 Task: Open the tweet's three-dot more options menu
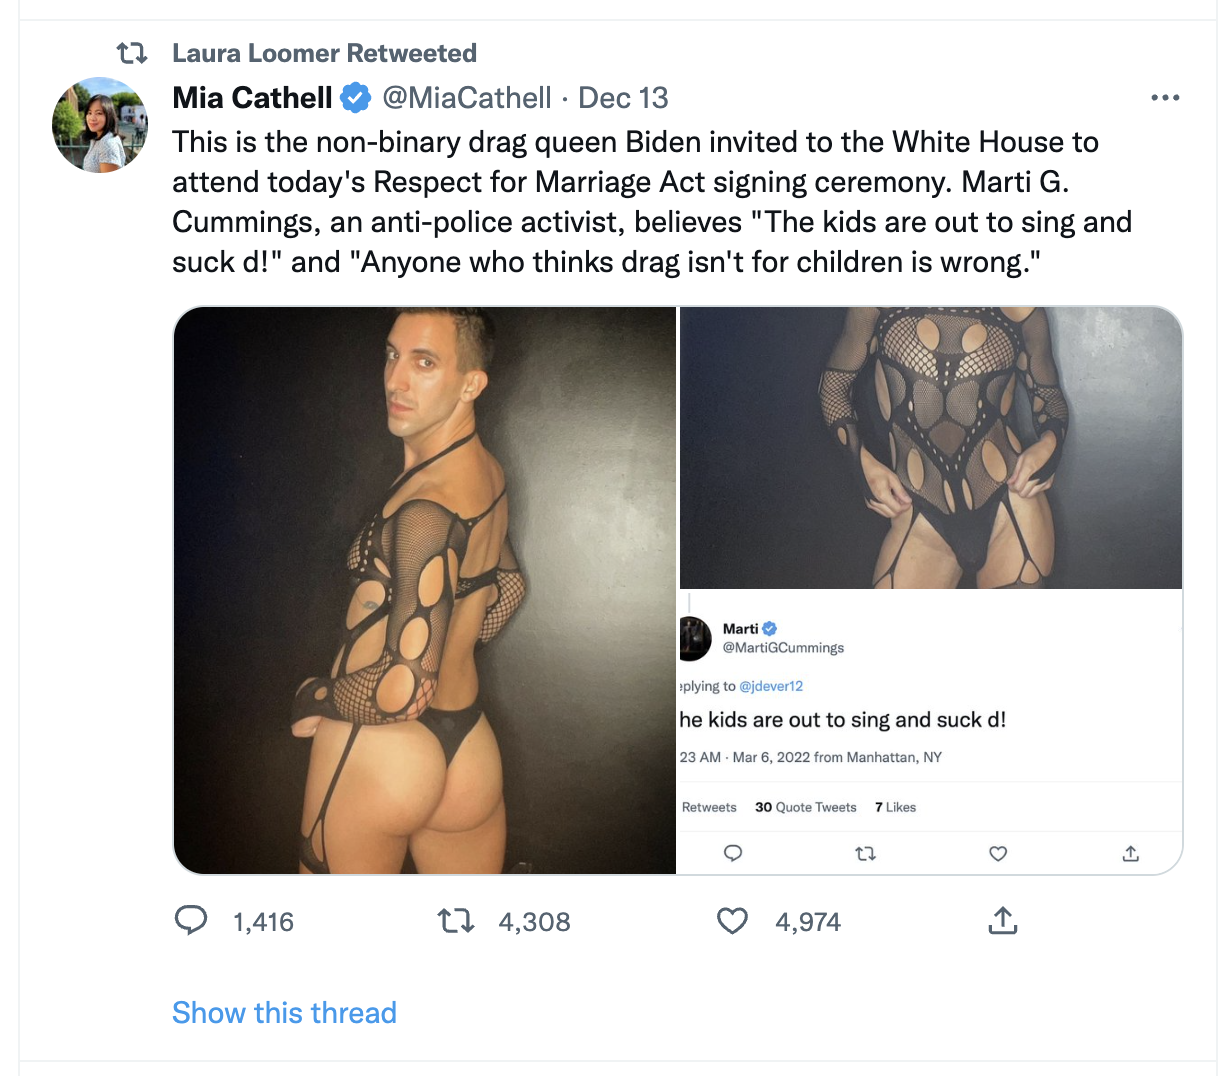click(x=1165, y=98)
